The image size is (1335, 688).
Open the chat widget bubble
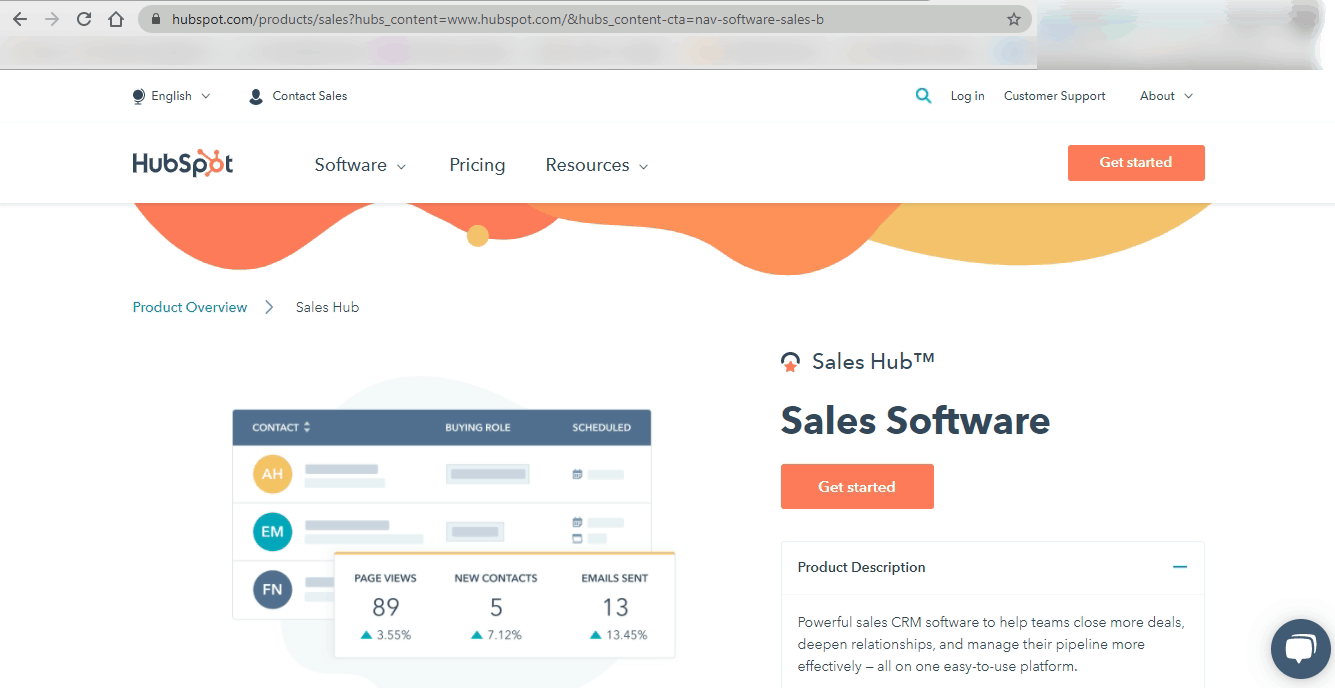pyautogui.click(x=1300, y=649)
